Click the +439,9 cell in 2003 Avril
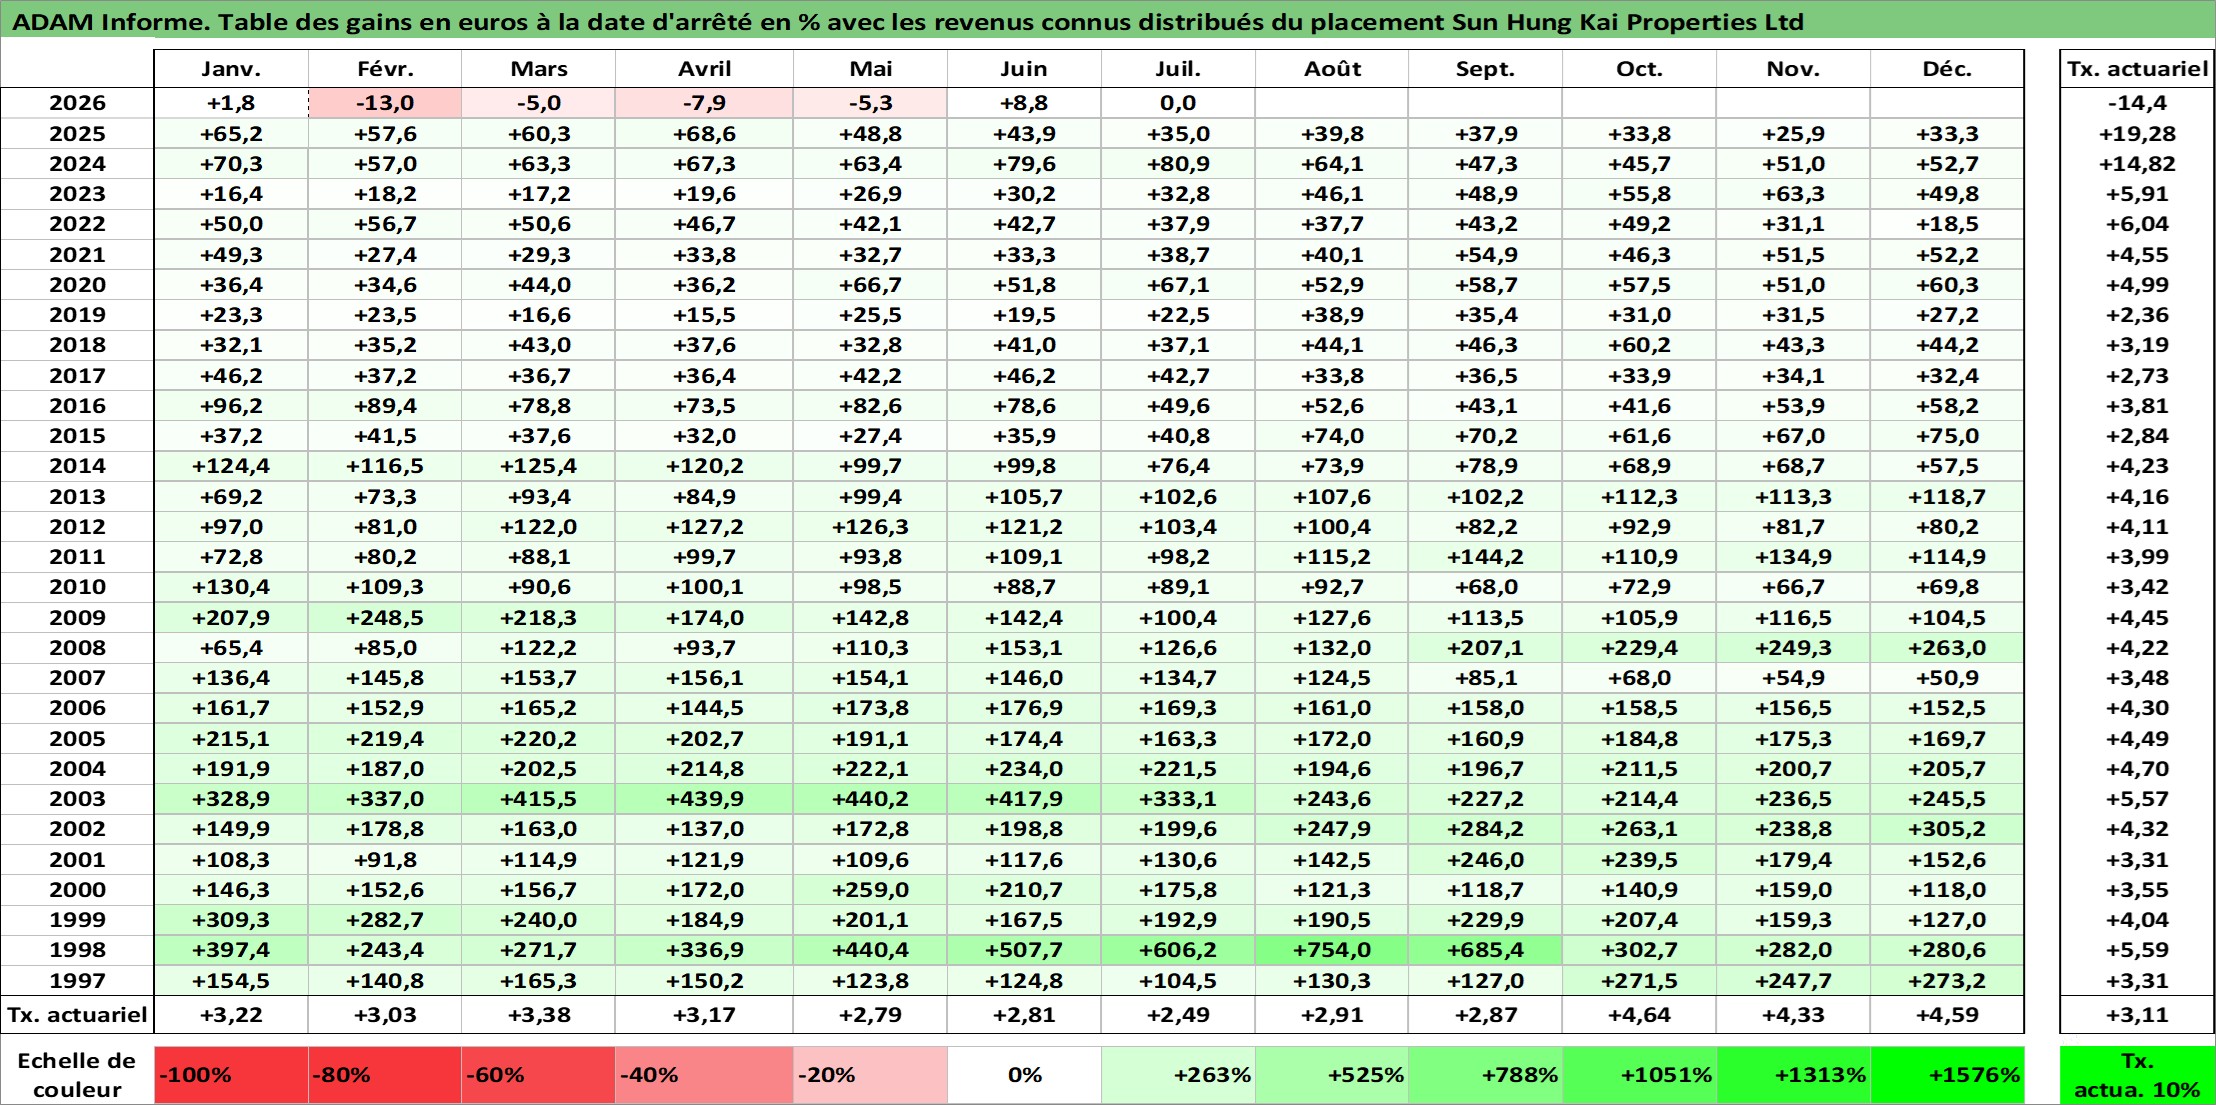2216x1105 pixels. coord(704,799)
